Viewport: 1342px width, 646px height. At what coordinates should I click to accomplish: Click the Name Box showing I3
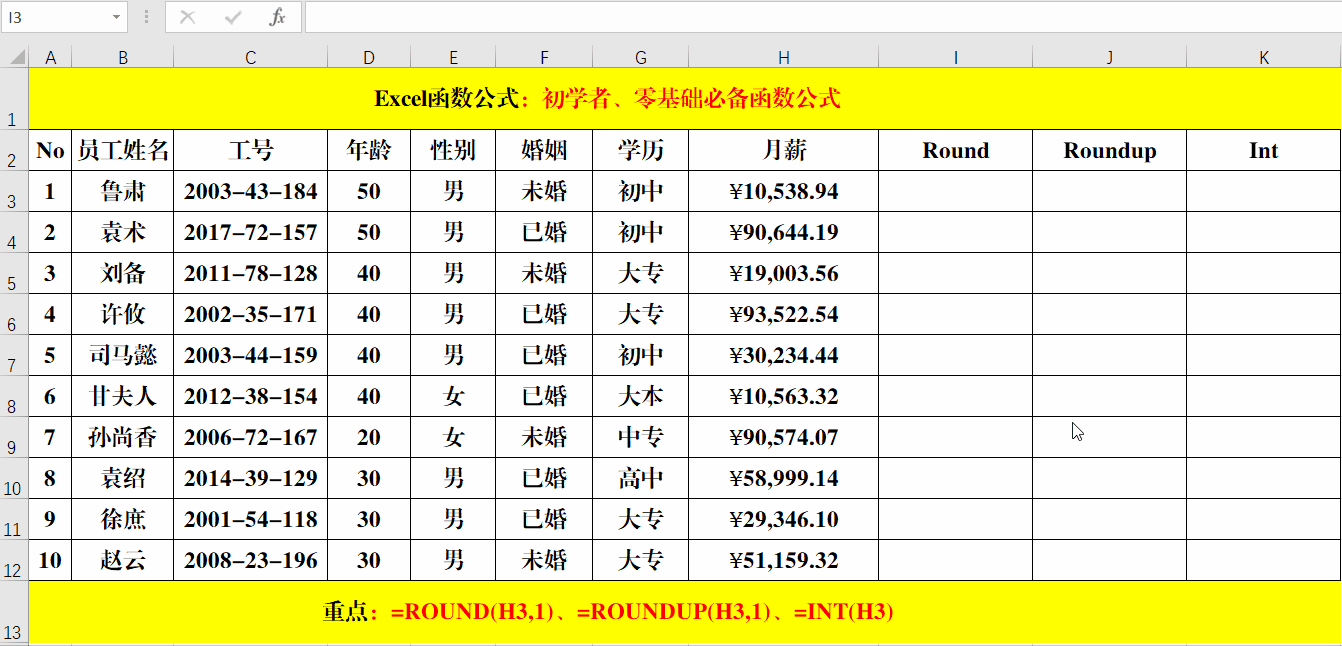pos(55,17)
